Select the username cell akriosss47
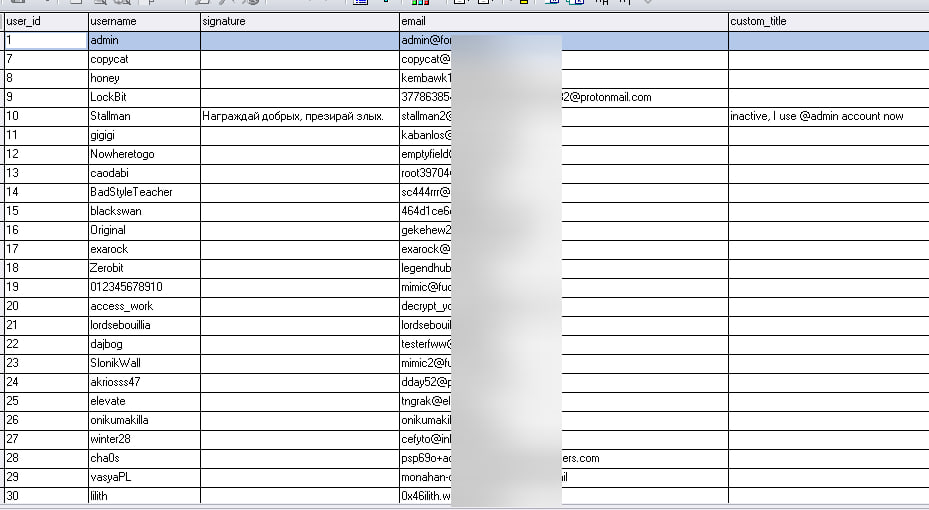The height and width of the screenshot is (510, 929). [145, 381]
